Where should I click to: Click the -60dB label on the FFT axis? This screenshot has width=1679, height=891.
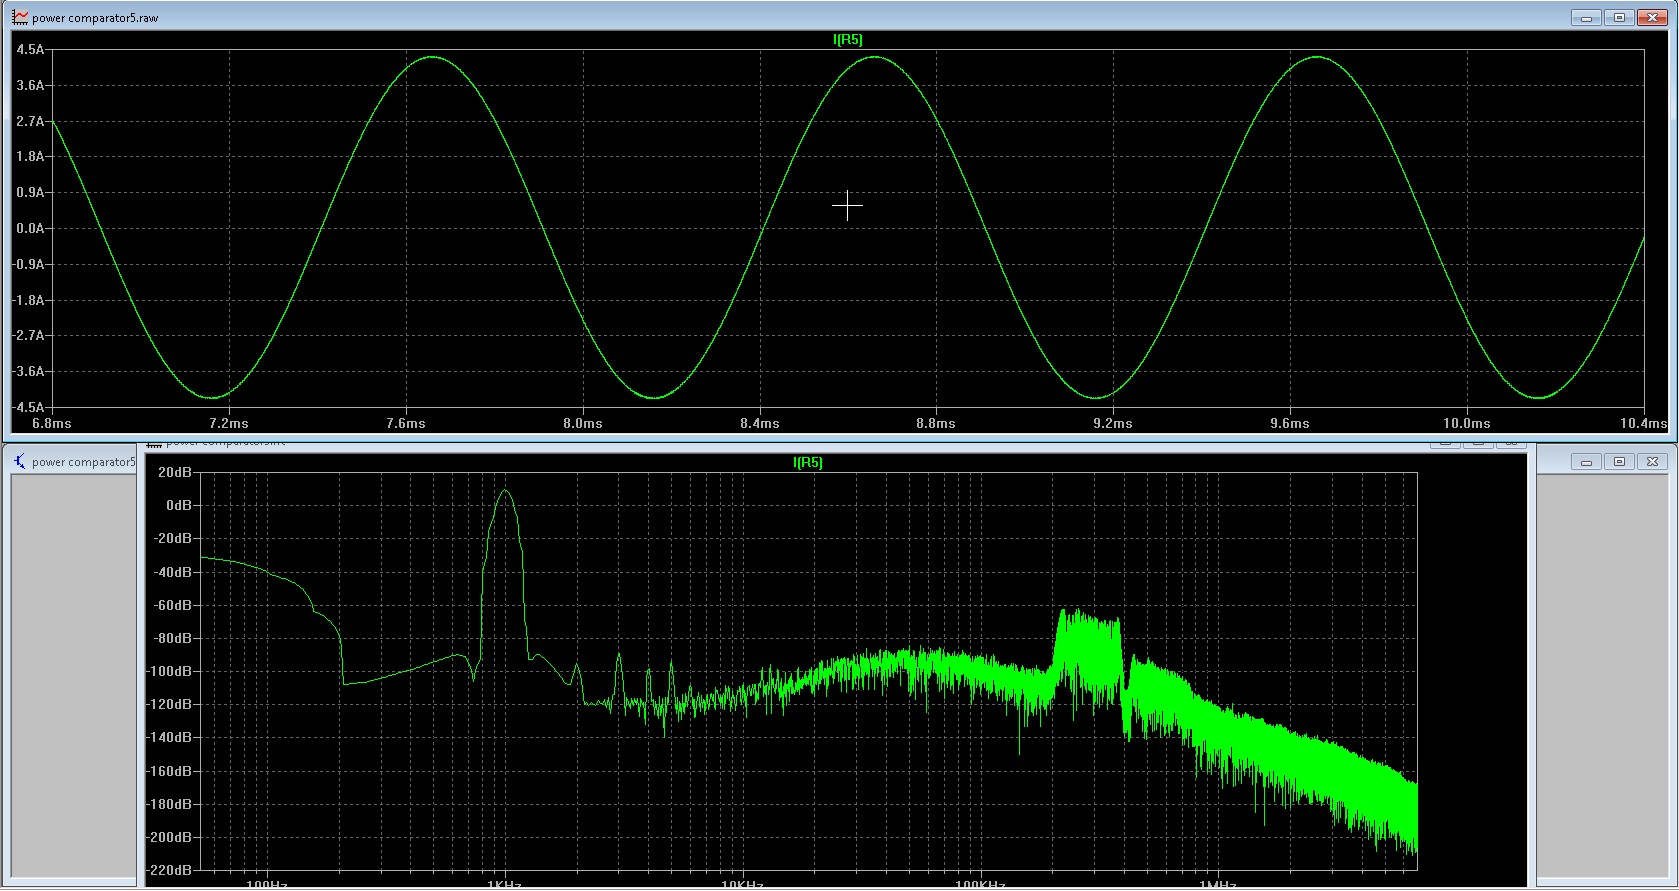click(x=173, y=605)
